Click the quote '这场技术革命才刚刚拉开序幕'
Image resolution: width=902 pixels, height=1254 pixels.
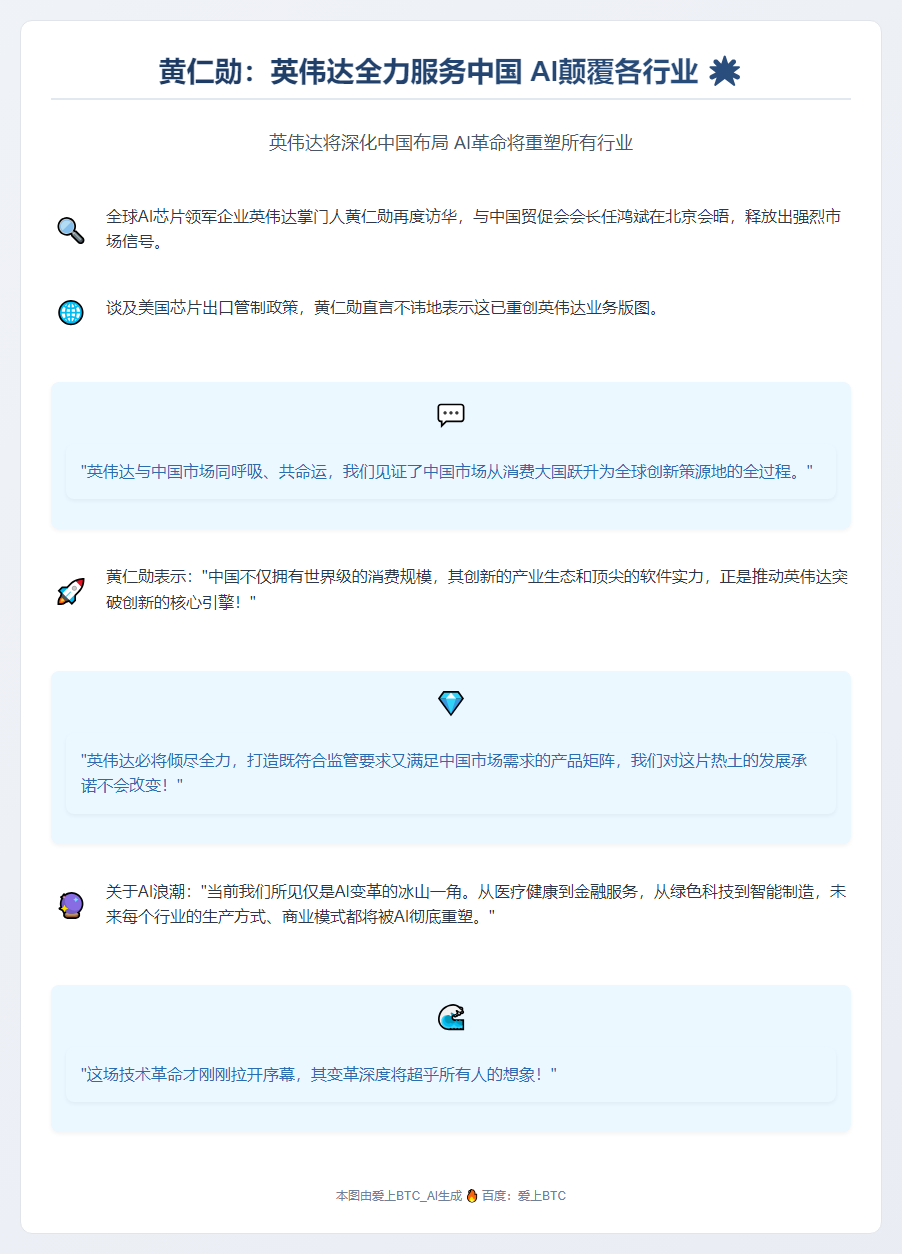[x=318, y=1075]
